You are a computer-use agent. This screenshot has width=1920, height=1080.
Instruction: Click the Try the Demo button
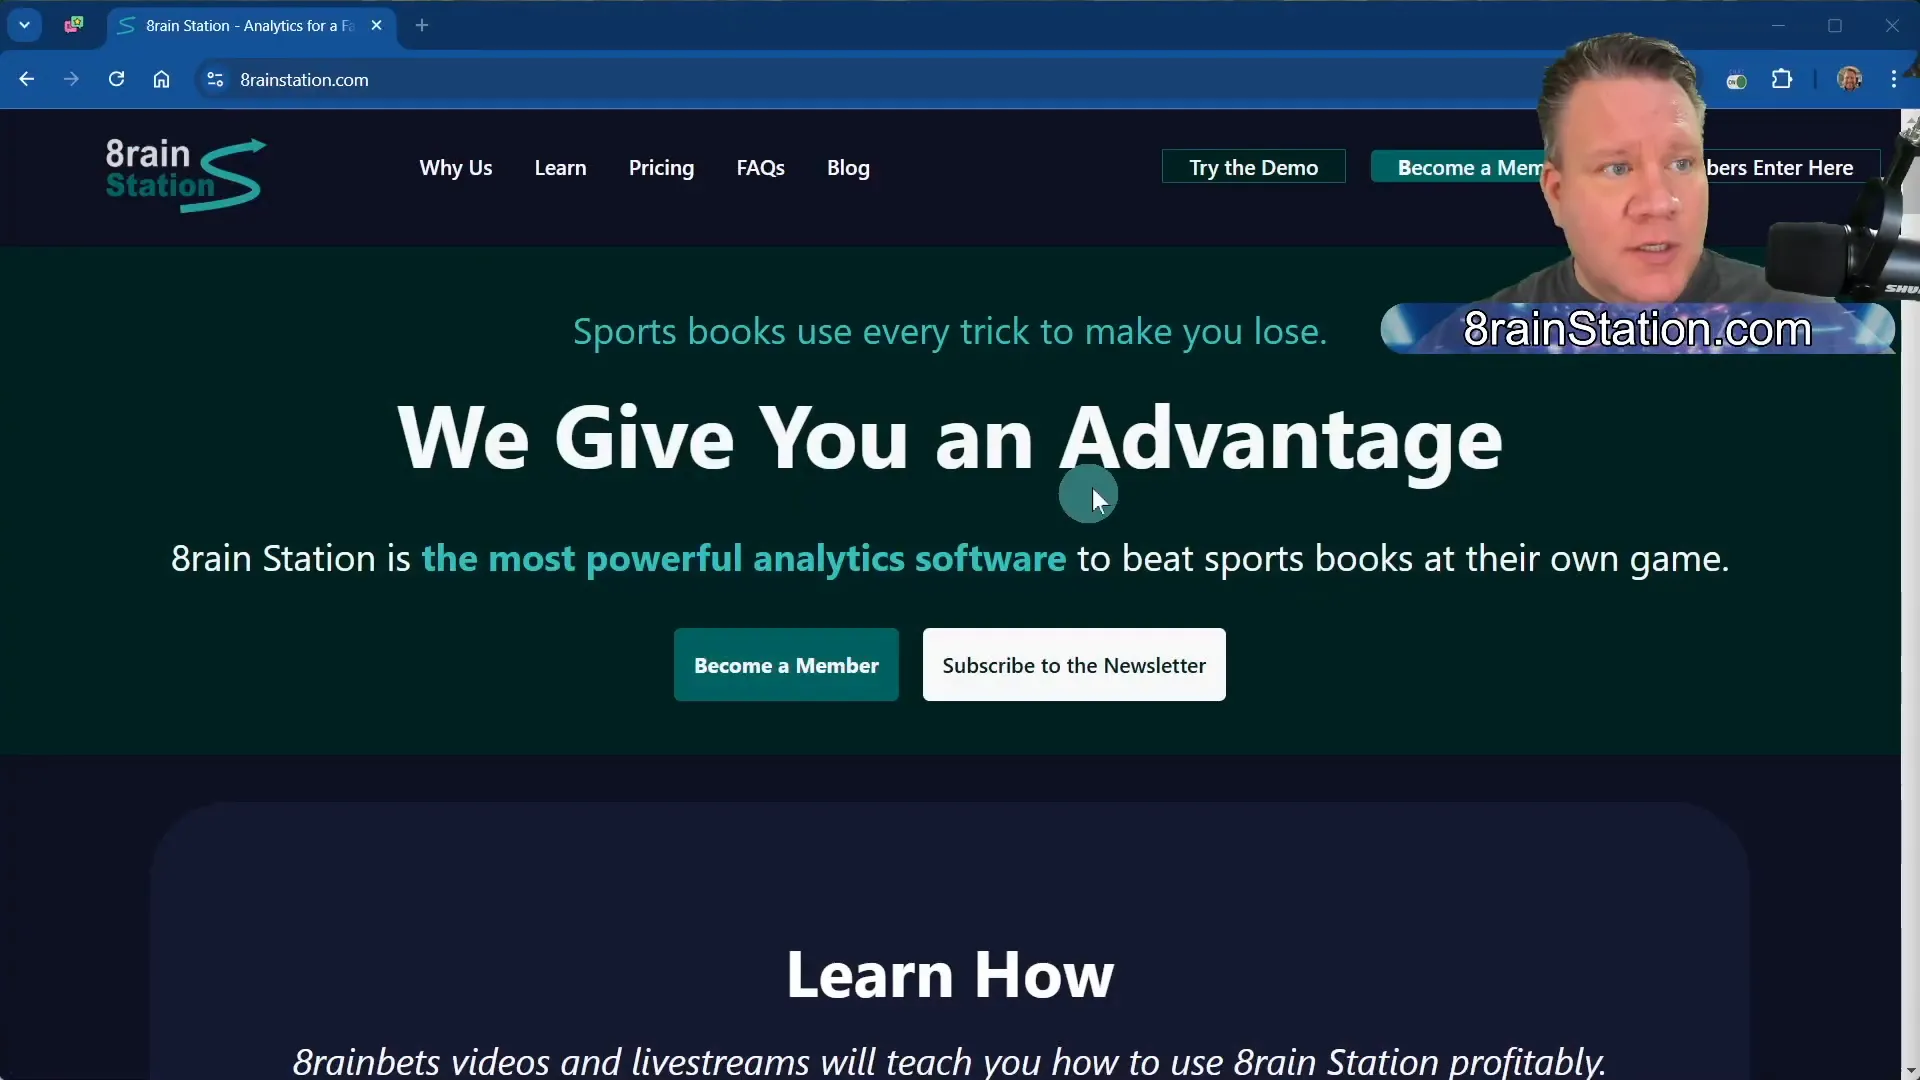pos(1253,167)
